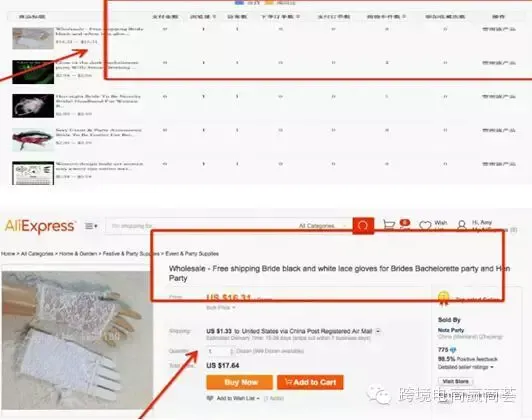Click the Add to Wish List heart icon
Screen dimensions: 532x420
click(210, 398)
